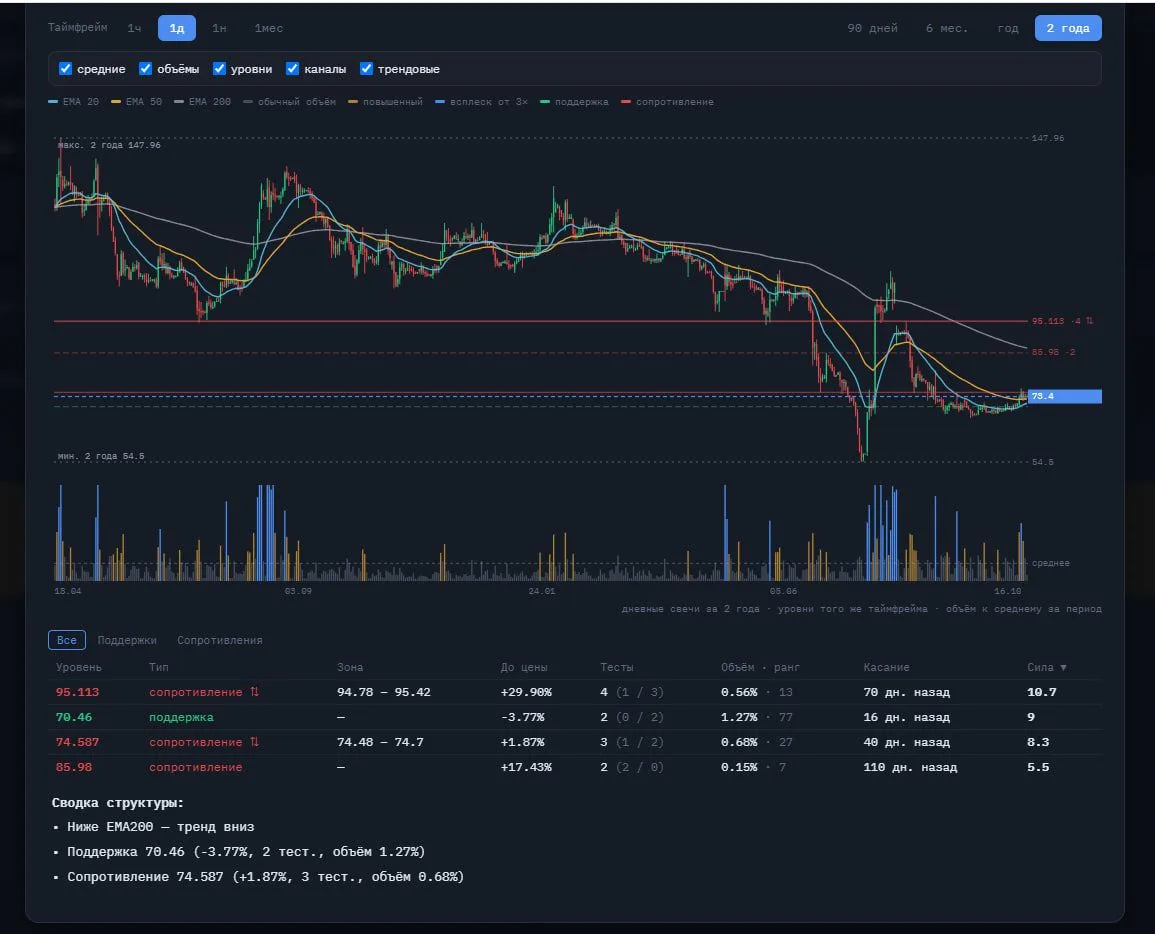1155x934 pixels.
Task: Click the всплеск от 3x legend entry
Action: [x=482, y=102]
